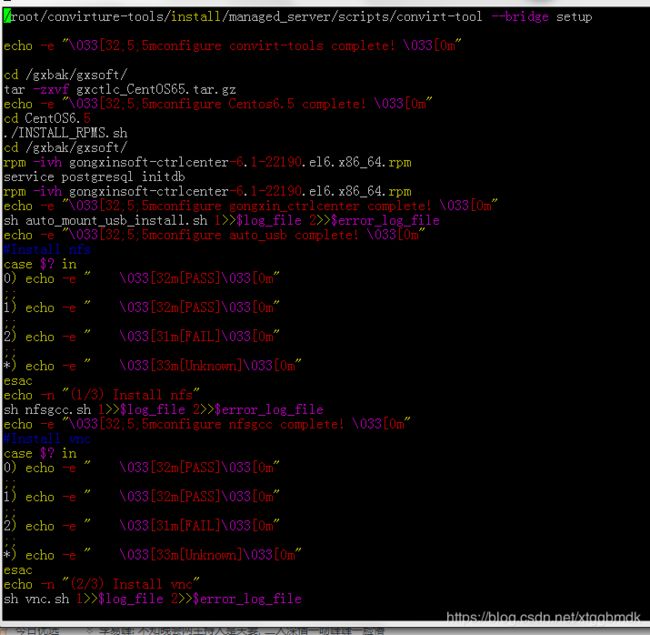
Task: Click the '(2/3) Install vnc' echo line
Action: tap(102, 583)
